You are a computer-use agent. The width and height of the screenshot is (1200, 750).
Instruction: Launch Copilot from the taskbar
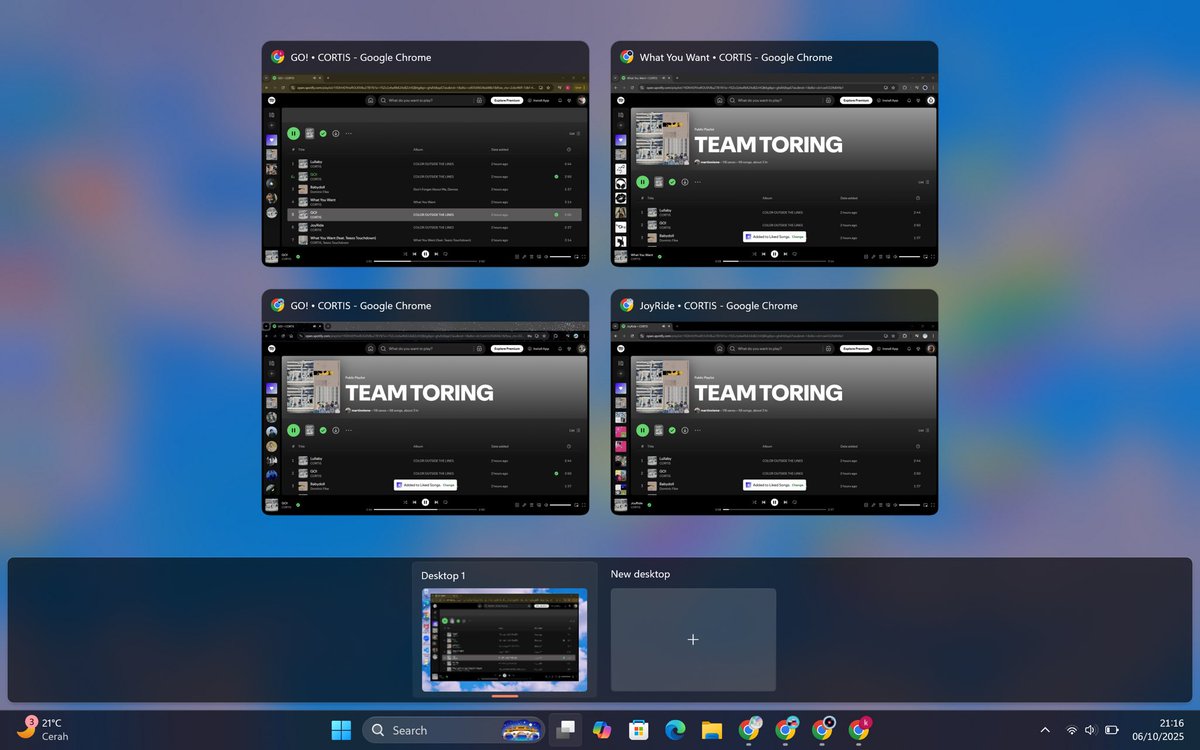(x=602, y=730)
